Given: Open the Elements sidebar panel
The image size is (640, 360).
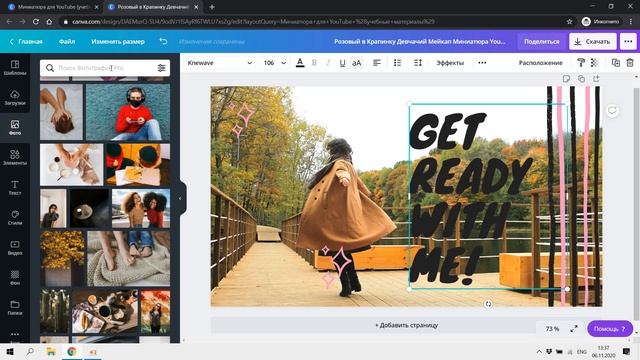Looking at the screenshot, I should 15,158.
